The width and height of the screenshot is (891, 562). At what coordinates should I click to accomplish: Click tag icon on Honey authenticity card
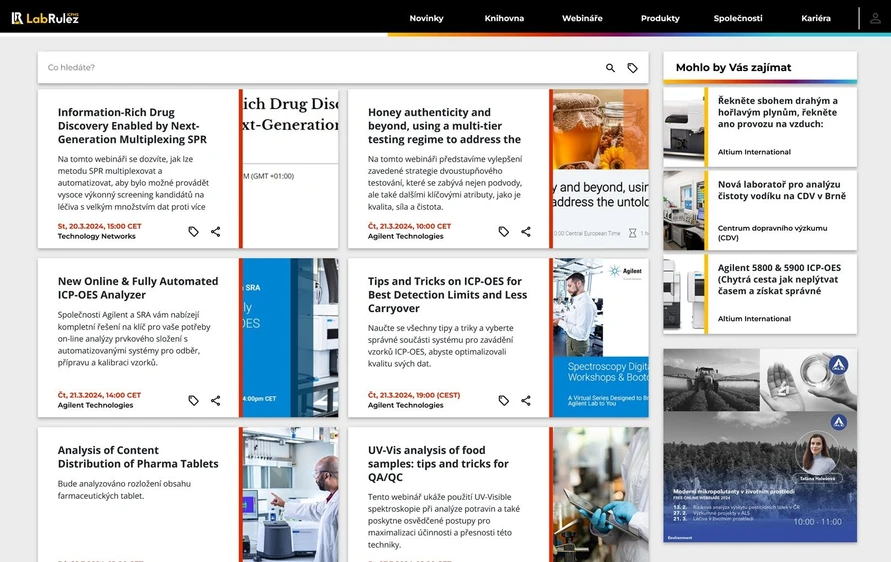coord(503,231)
